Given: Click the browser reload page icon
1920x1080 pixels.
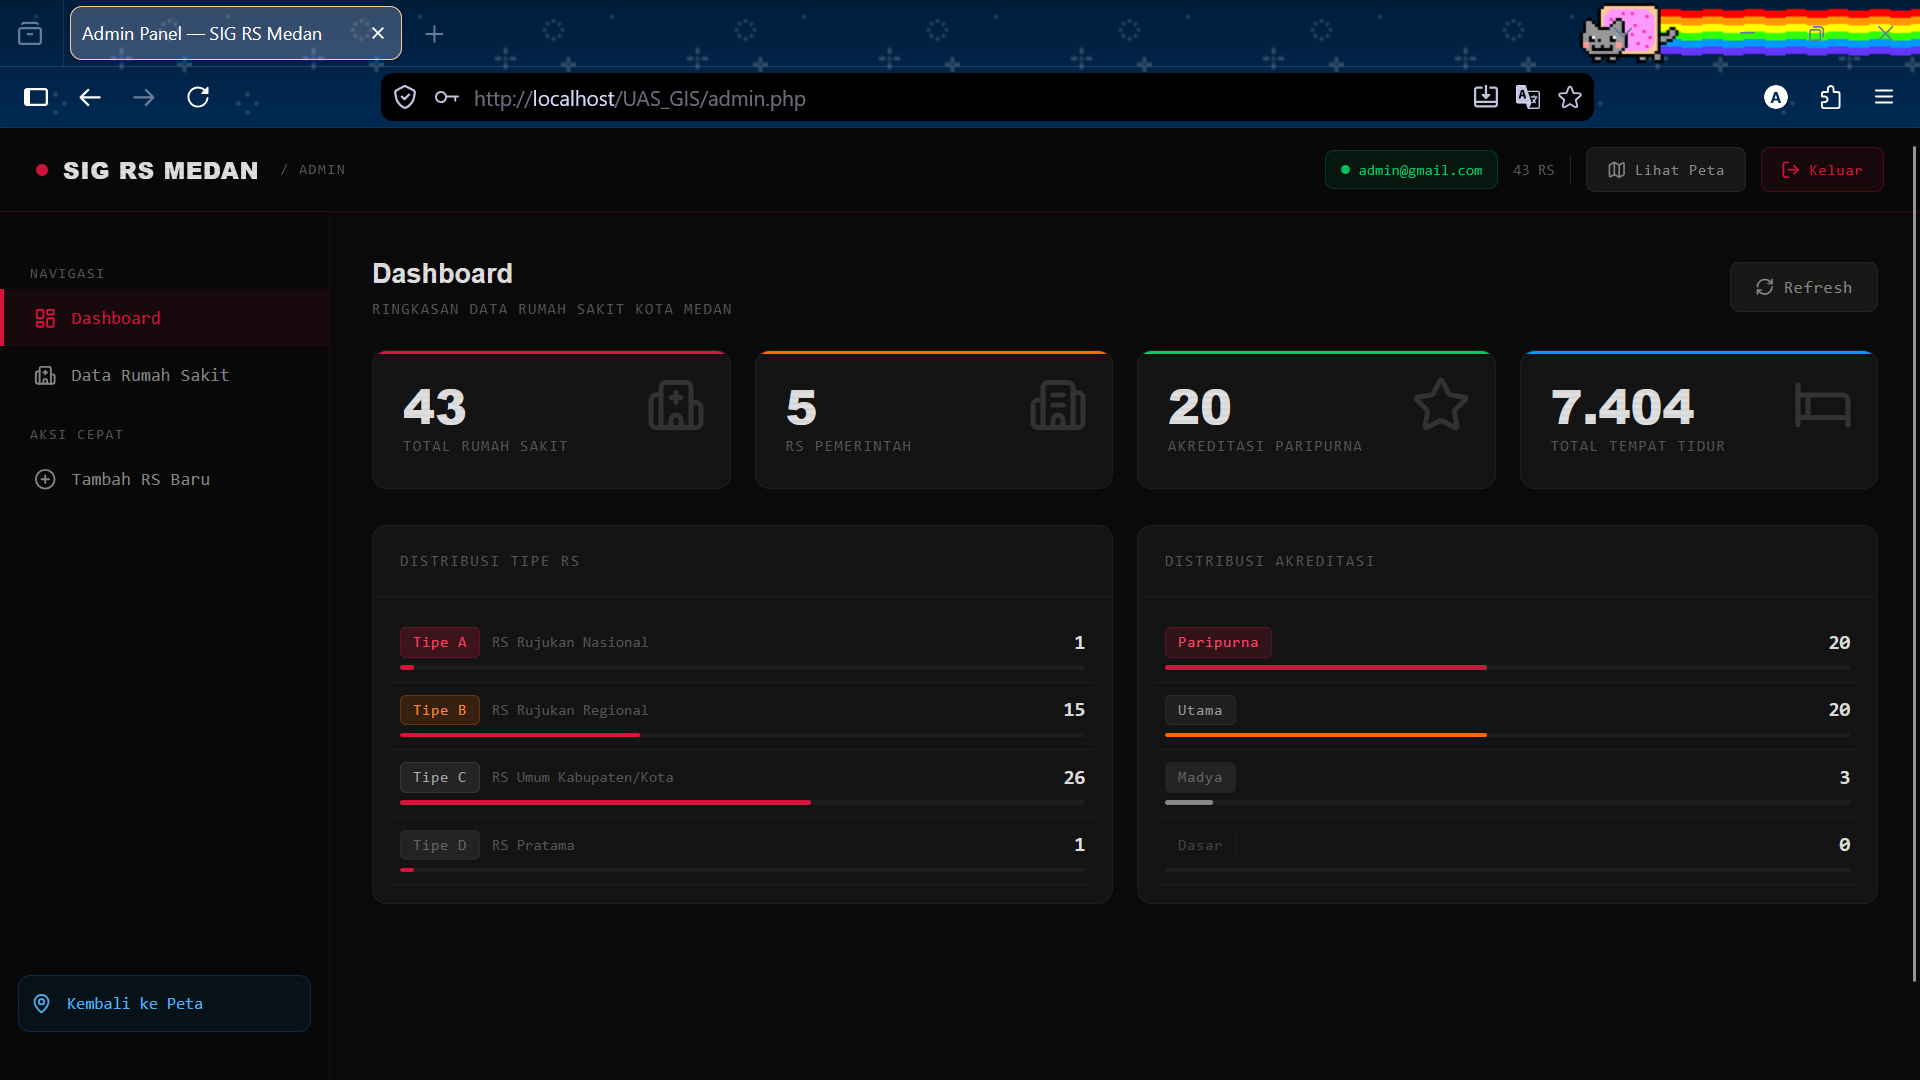Looking at the screenshot, I should (x=198, y=97).
